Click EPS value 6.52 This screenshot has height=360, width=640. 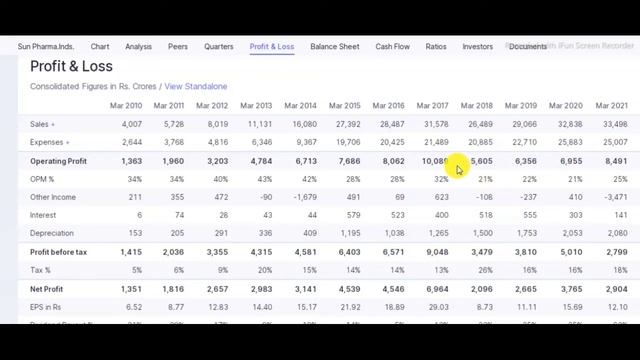134,307
